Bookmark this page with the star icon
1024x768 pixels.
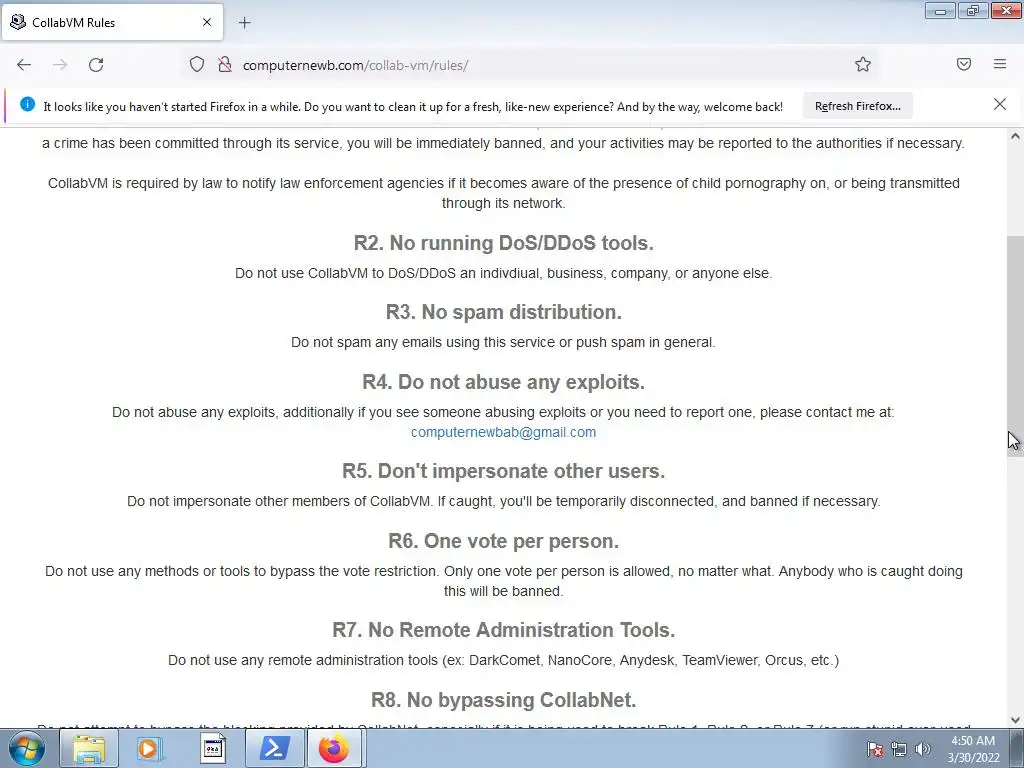[x=863, y=64]
